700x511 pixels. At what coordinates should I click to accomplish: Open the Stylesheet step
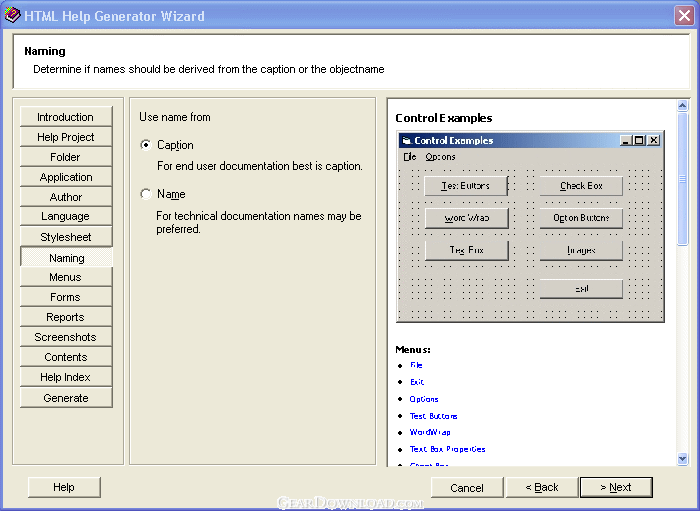66,237
